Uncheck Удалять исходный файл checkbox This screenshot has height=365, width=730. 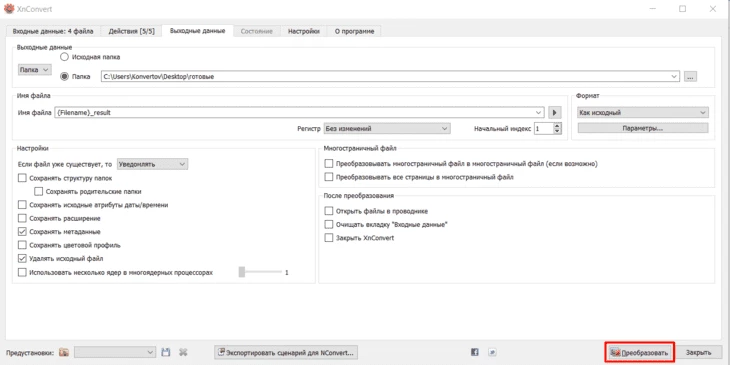(x=22, y=258)
